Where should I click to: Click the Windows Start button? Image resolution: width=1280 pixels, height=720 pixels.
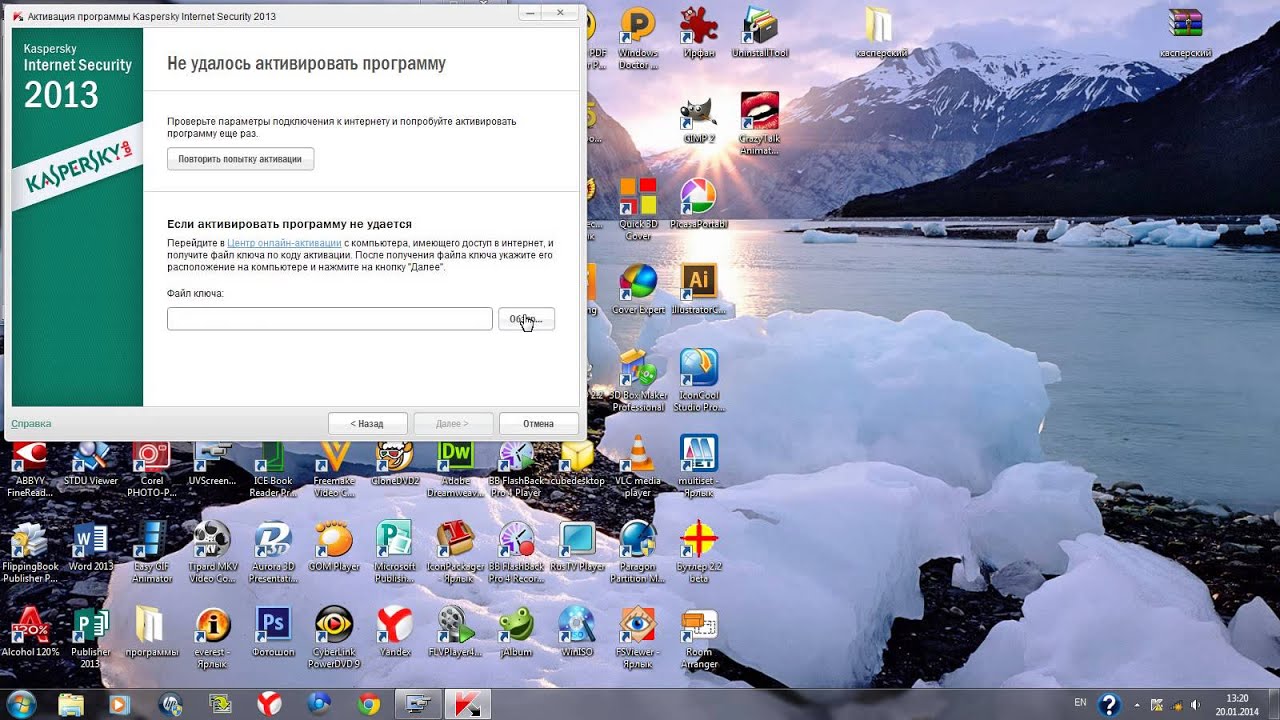point(20,703)
